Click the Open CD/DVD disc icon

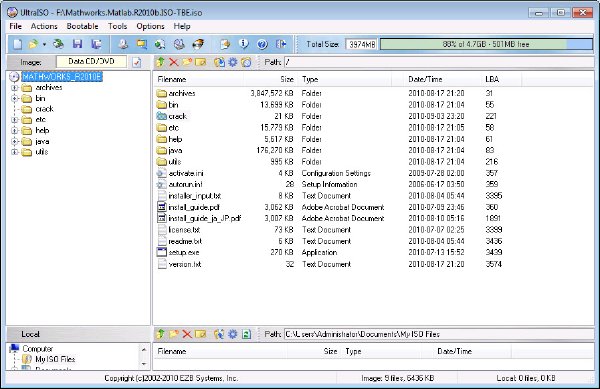tap(59, 44)
